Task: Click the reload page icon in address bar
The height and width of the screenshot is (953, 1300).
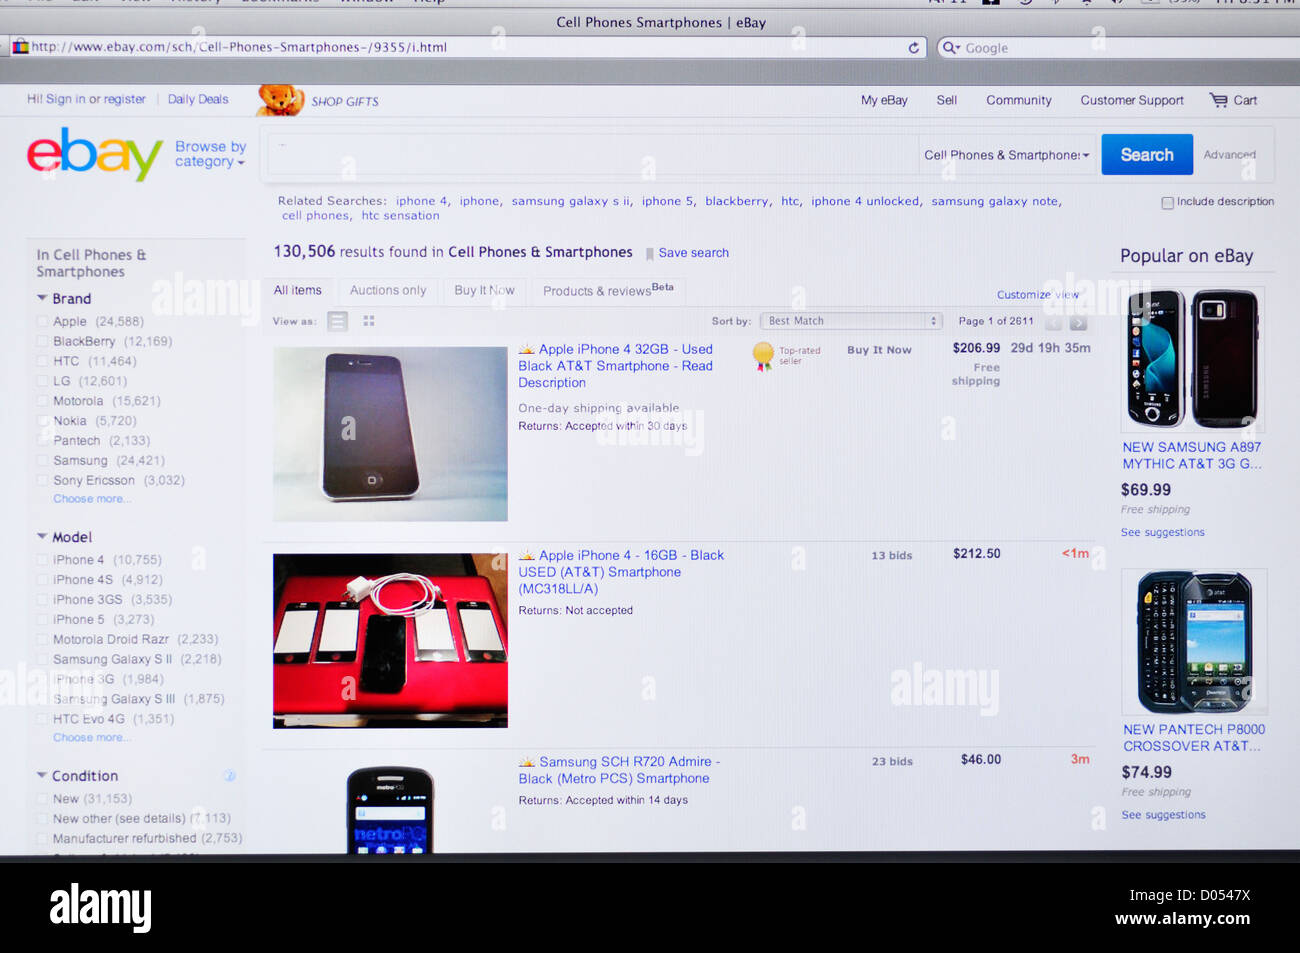Action: coord(913,47)
